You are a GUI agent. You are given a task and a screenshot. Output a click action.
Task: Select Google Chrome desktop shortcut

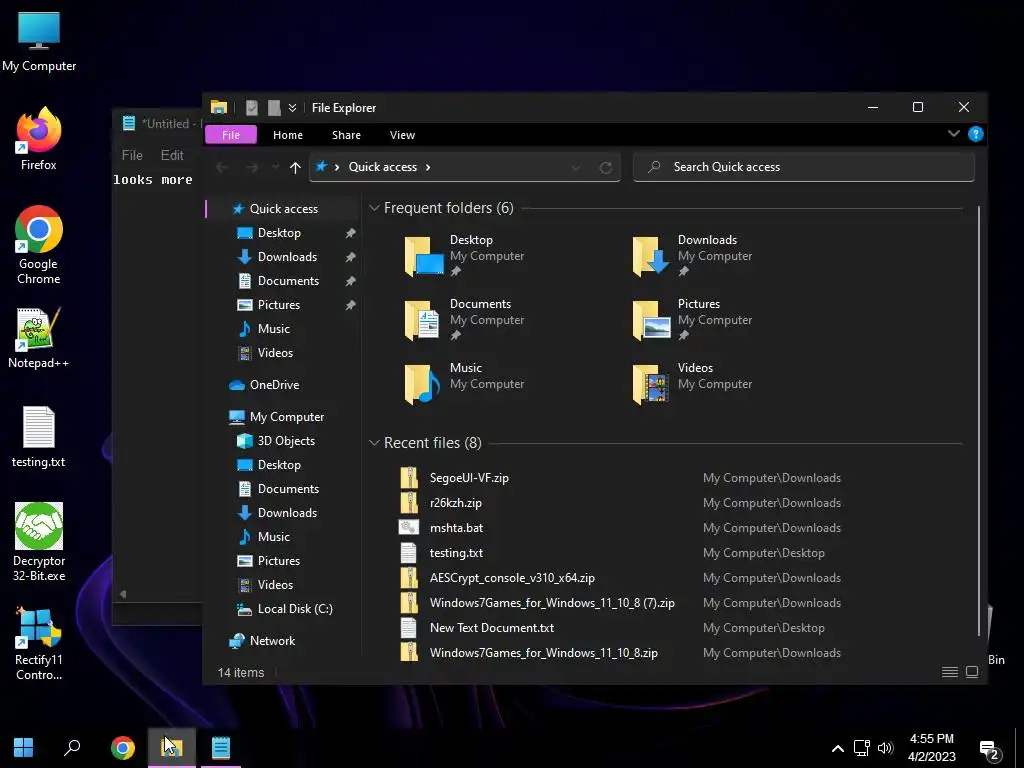[x=39, y=246]
